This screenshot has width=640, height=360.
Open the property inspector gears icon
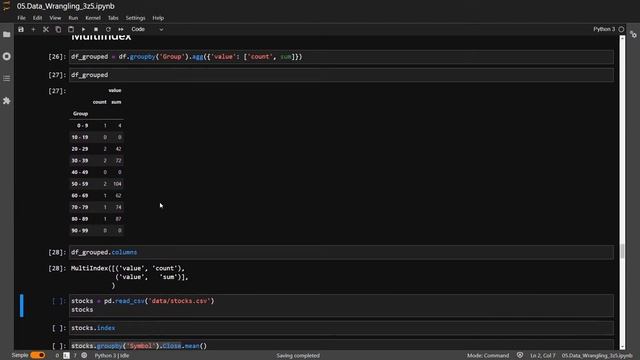coord(633,35)
